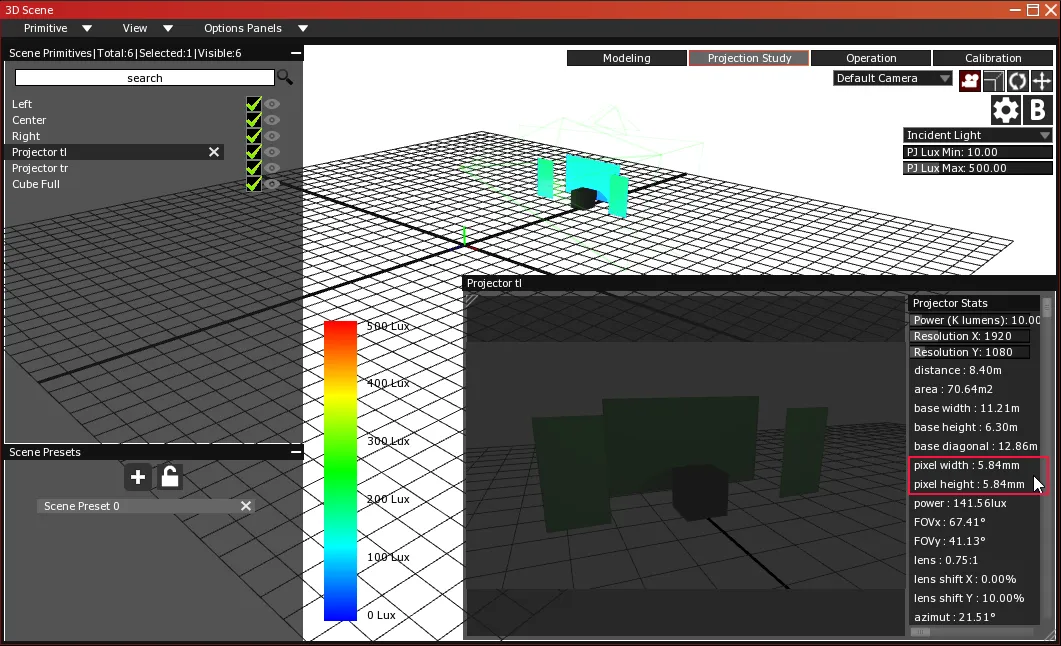Hide the Center primitive via eye icon
The width and height of the screenshot is (1061, 646).
[x=272, y=120]
